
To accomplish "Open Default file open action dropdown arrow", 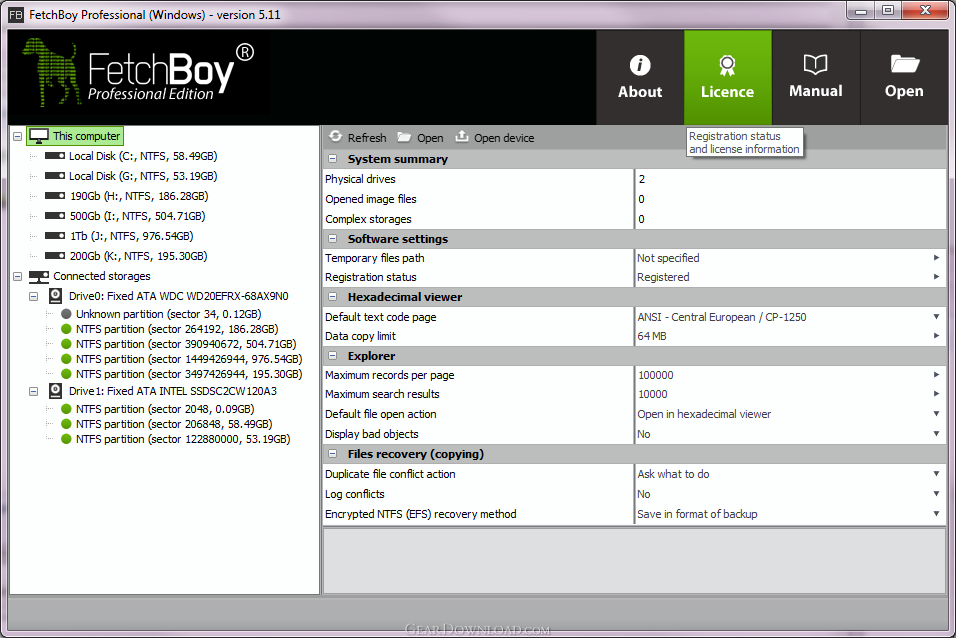I will (x=936, y=414).
